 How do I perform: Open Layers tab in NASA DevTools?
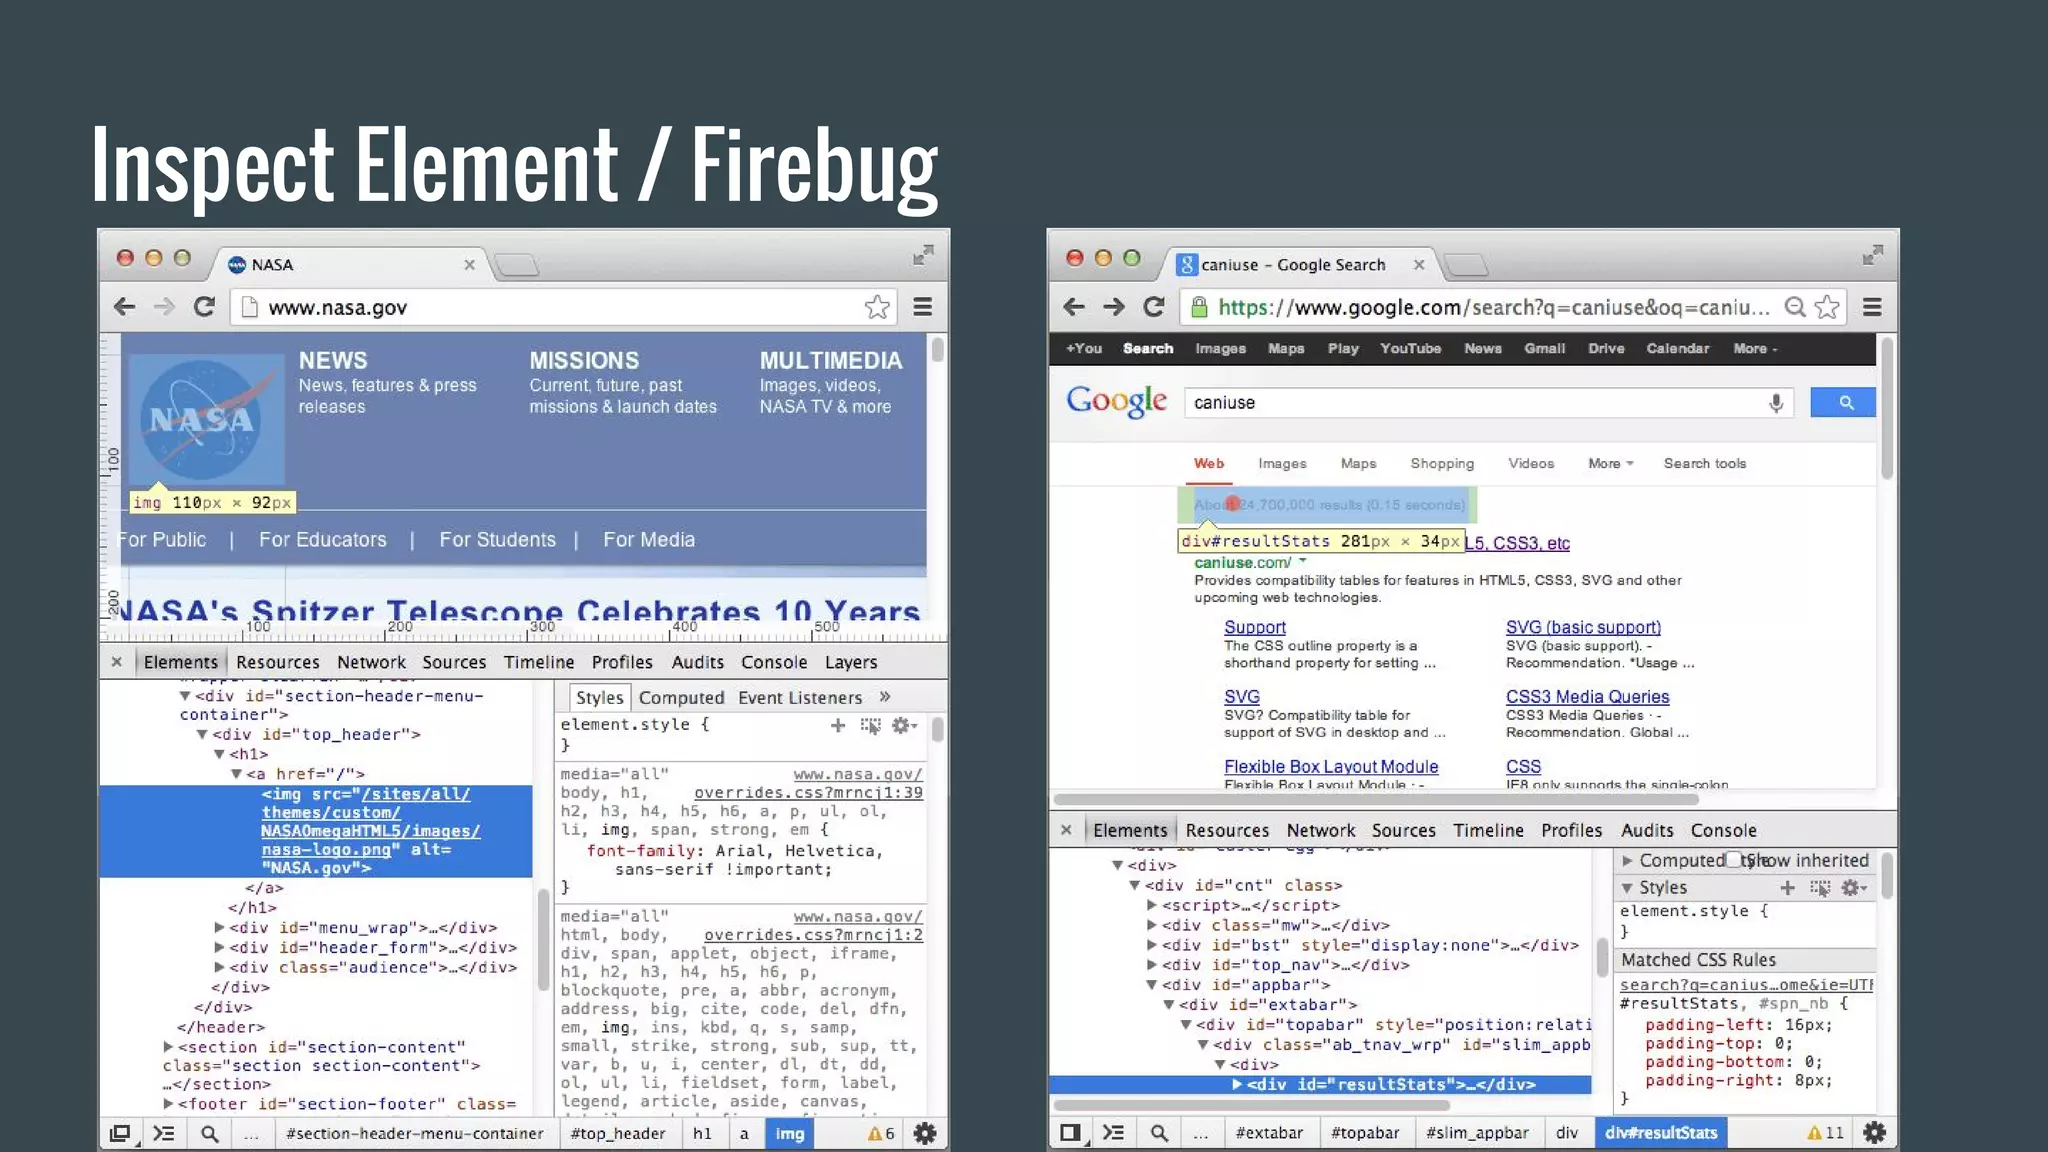coord(851,662)
